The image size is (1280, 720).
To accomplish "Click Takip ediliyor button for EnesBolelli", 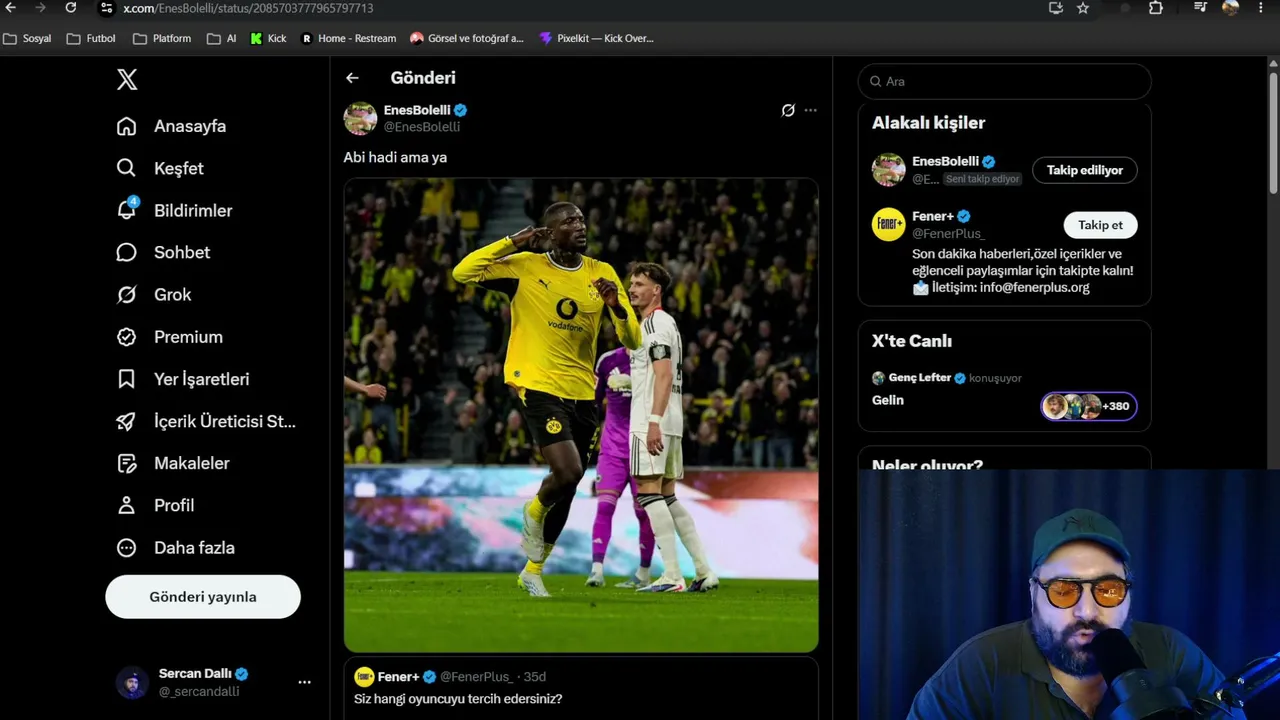I will pos(1084,170).
